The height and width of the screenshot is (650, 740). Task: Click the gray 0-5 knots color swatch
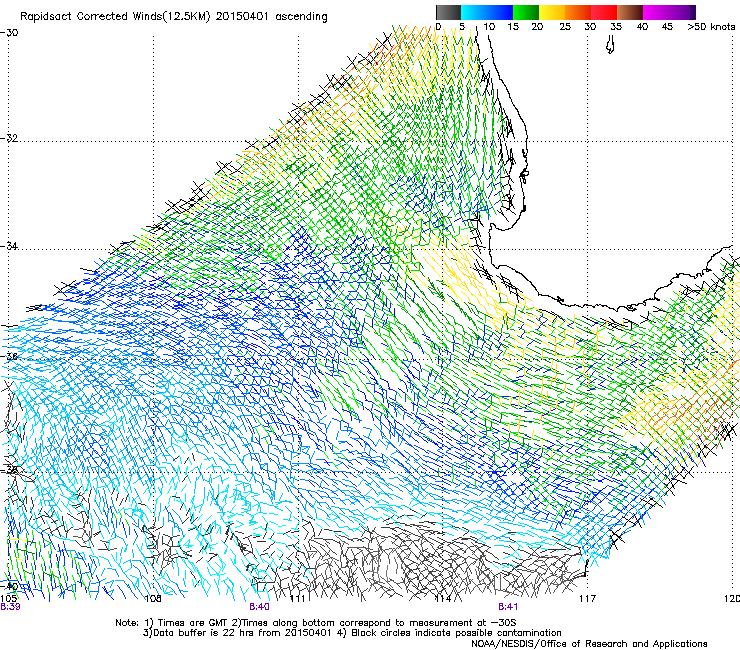(x=448, y=12)
